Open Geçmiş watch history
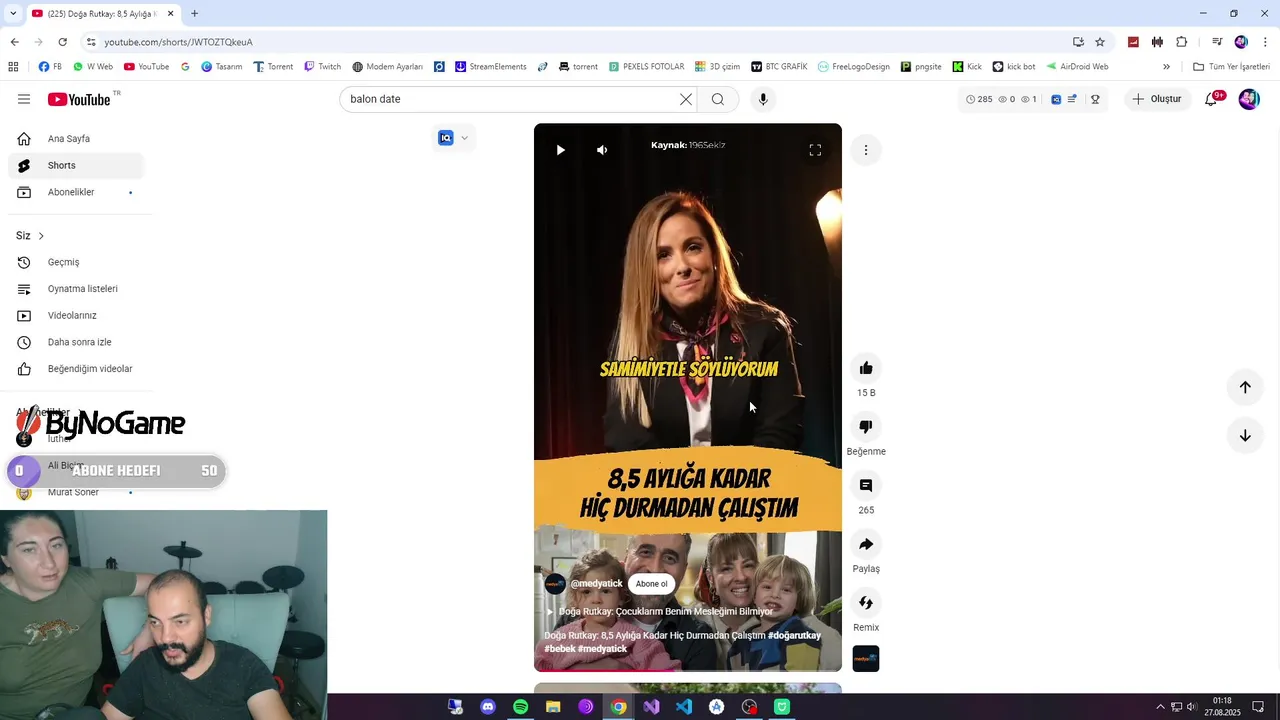This screenshot has height=720, width=1280. click(76, 262)
